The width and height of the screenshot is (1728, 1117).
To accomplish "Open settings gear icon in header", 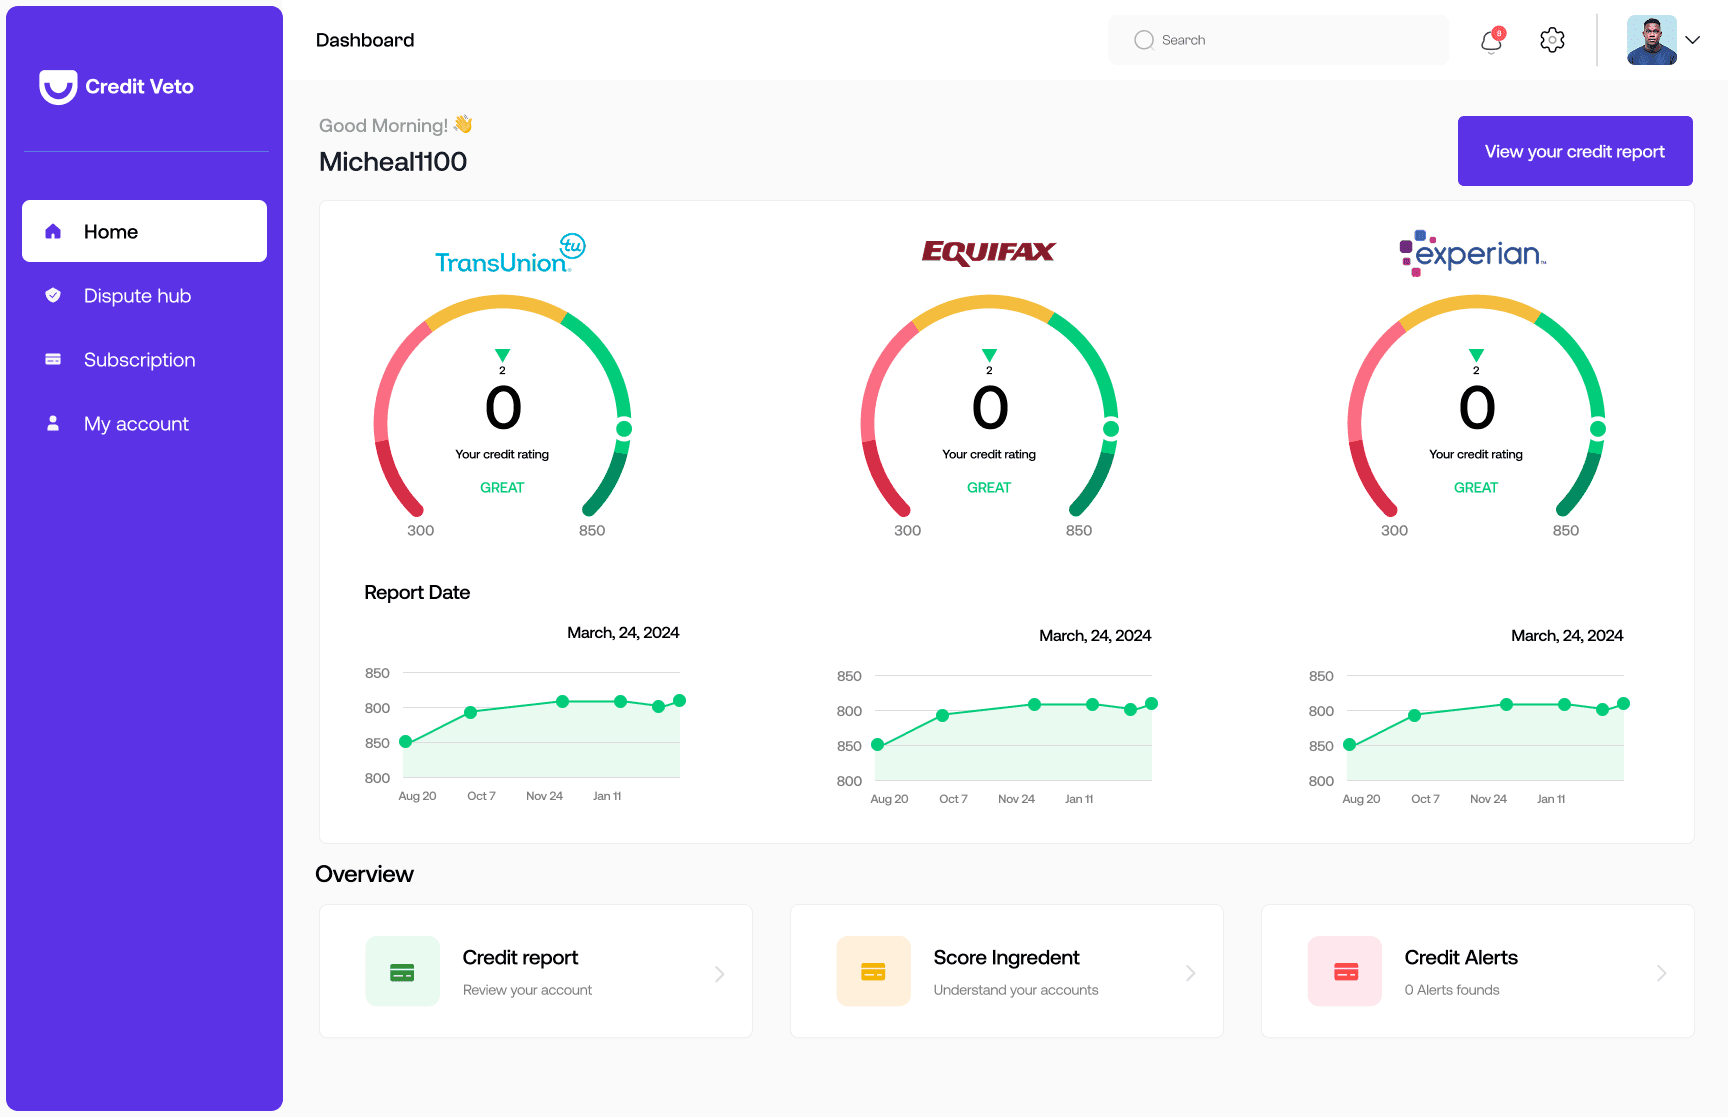I will click(1552, 40).
